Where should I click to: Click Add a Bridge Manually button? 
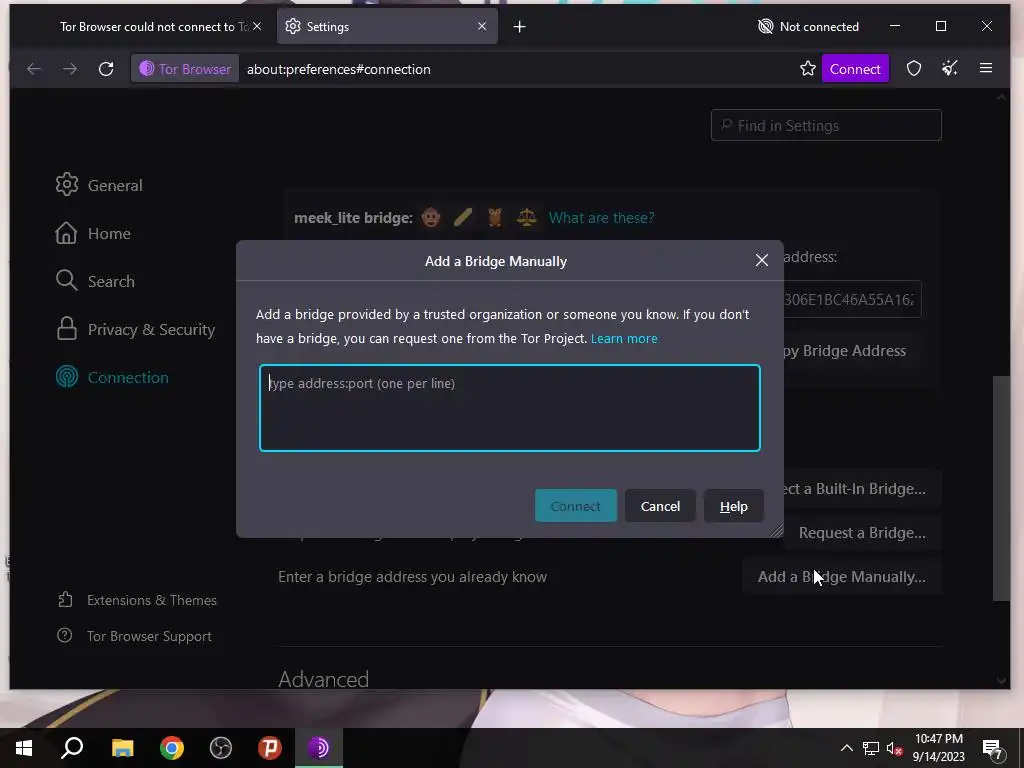(841, 577)
